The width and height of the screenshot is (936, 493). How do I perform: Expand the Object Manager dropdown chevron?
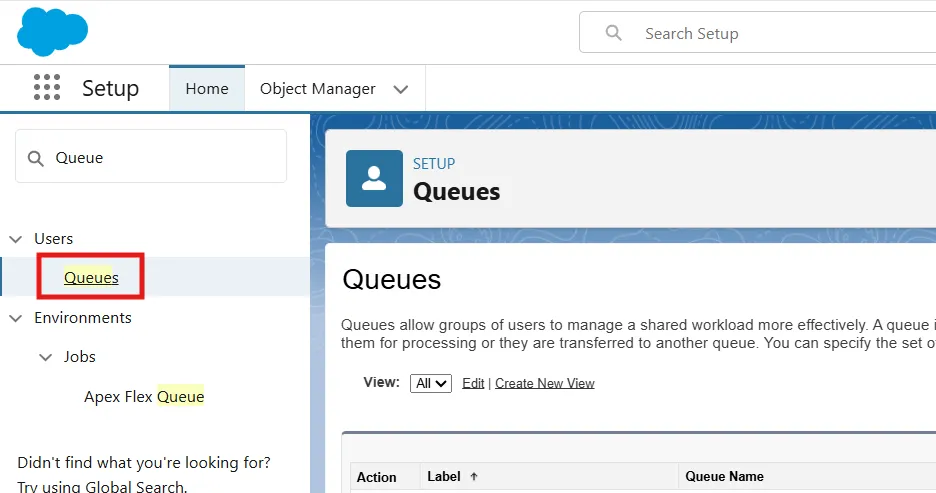401,89
